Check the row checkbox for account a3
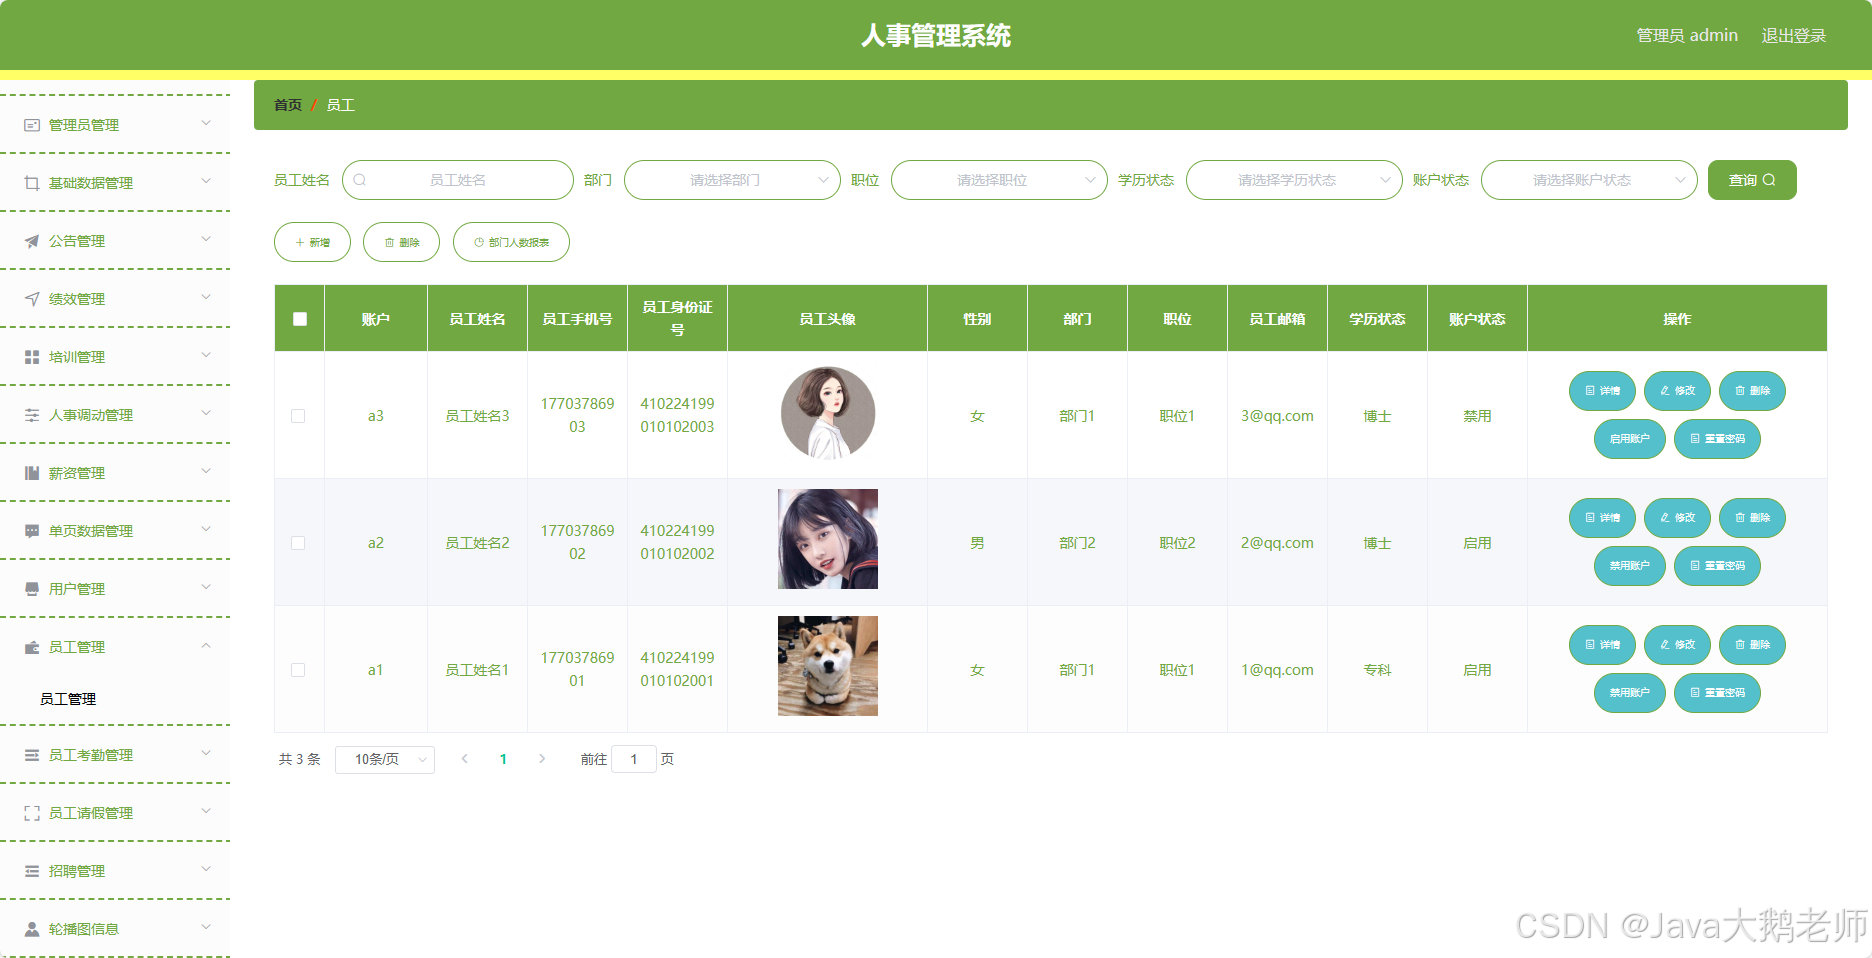The height and width of the screenshot is (958, 1872). coord(298,416)
